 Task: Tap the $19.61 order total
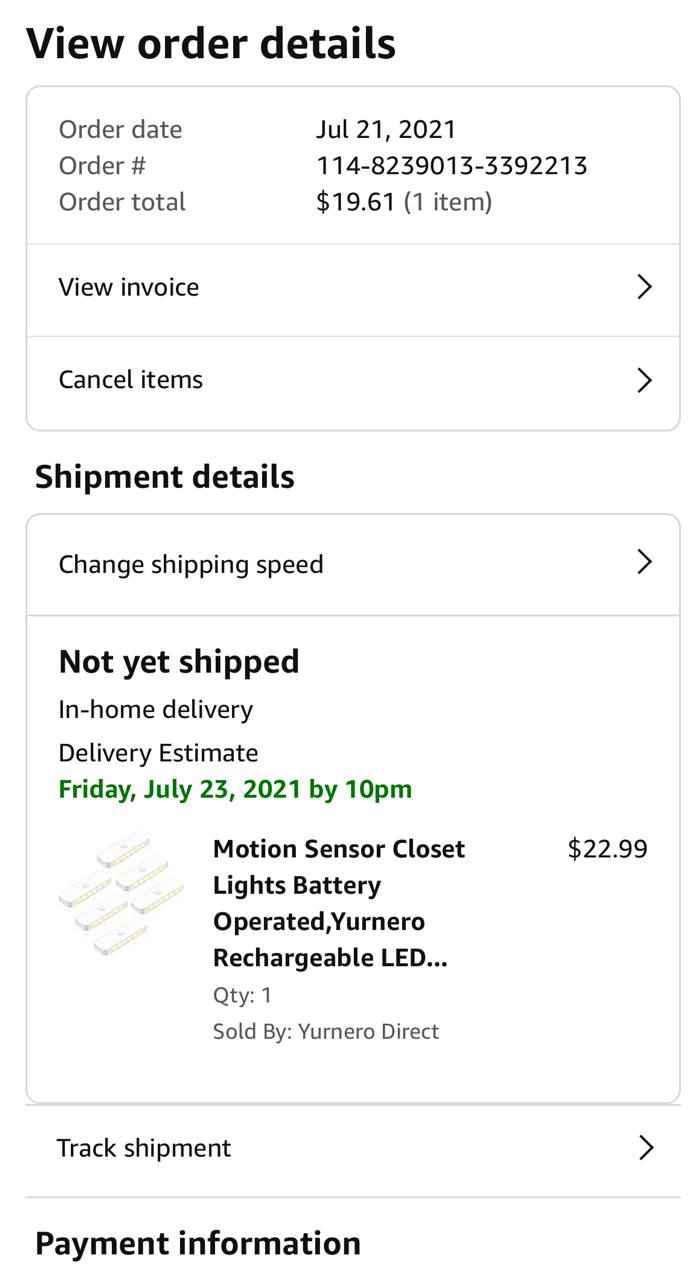click(356, 202)
